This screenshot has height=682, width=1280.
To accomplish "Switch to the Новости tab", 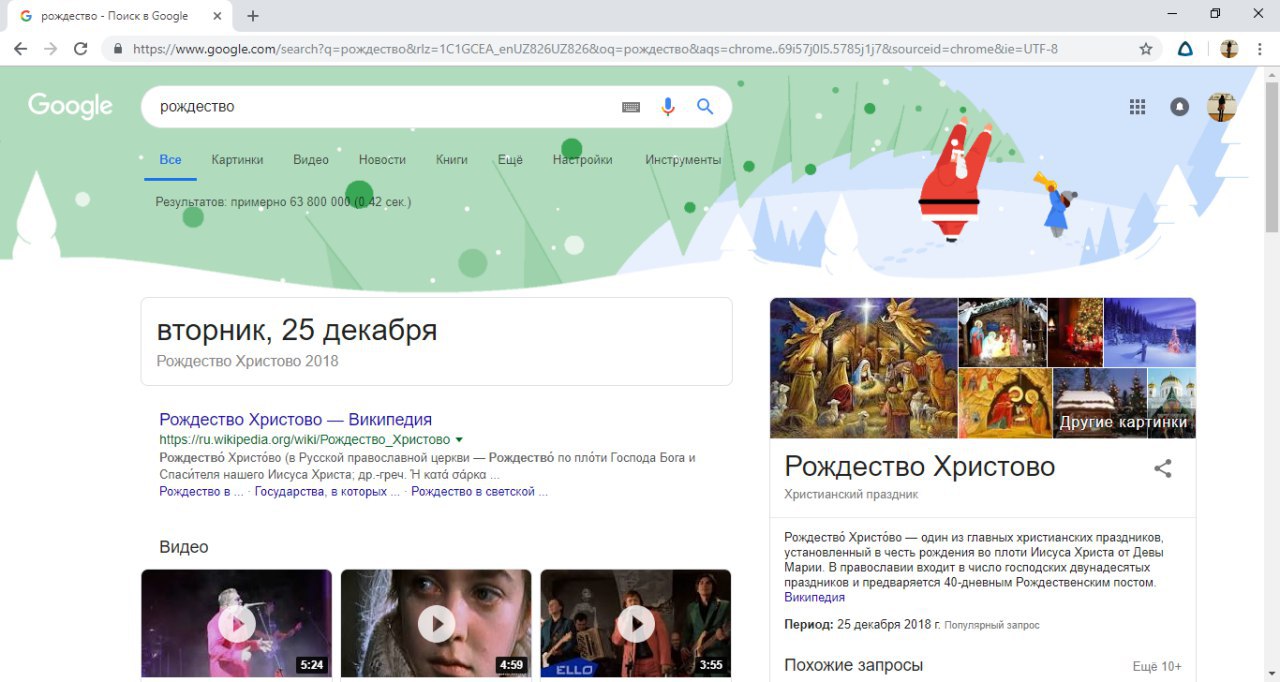I will [x=382, y=160].
